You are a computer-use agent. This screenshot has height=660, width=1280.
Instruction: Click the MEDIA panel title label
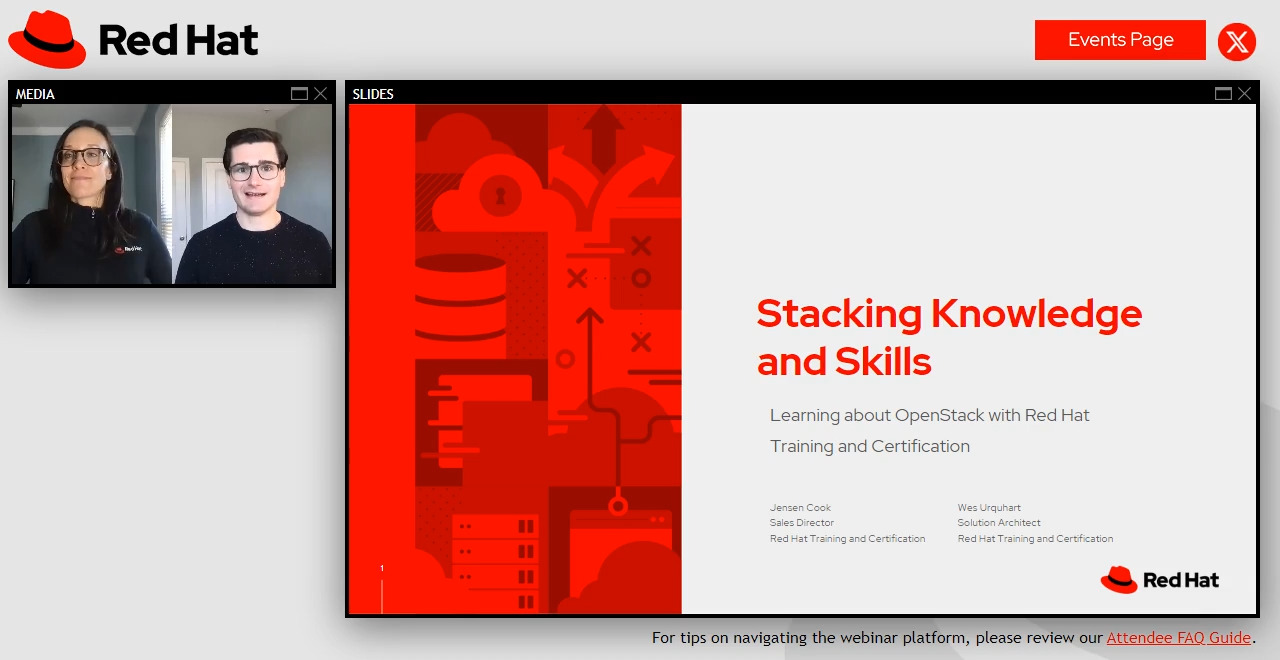(35, 94)
